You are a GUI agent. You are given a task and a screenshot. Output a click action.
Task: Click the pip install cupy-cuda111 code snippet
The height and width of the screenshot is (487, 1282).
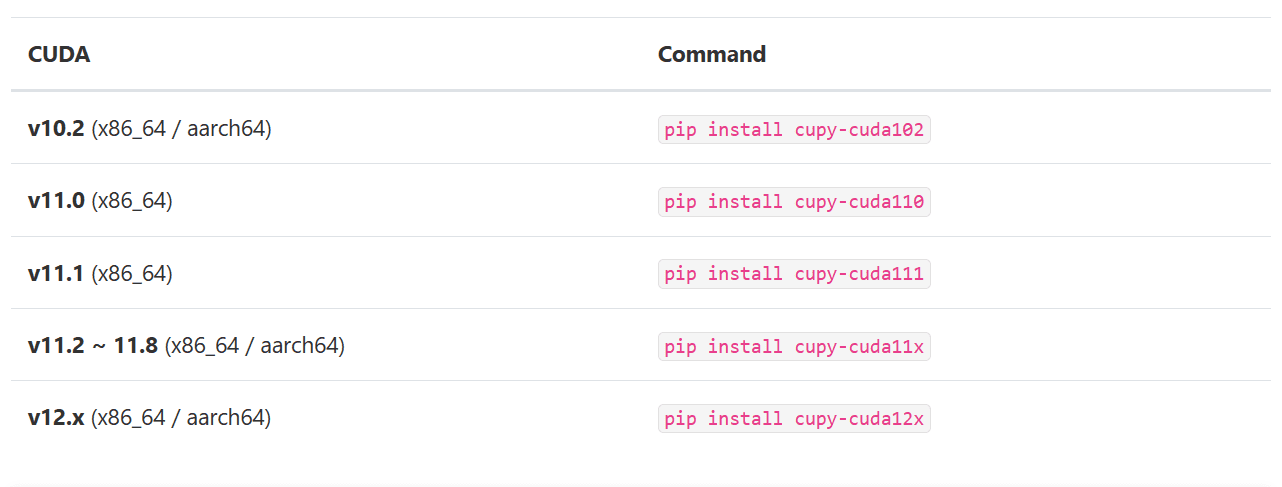click(x=794, y=274)
